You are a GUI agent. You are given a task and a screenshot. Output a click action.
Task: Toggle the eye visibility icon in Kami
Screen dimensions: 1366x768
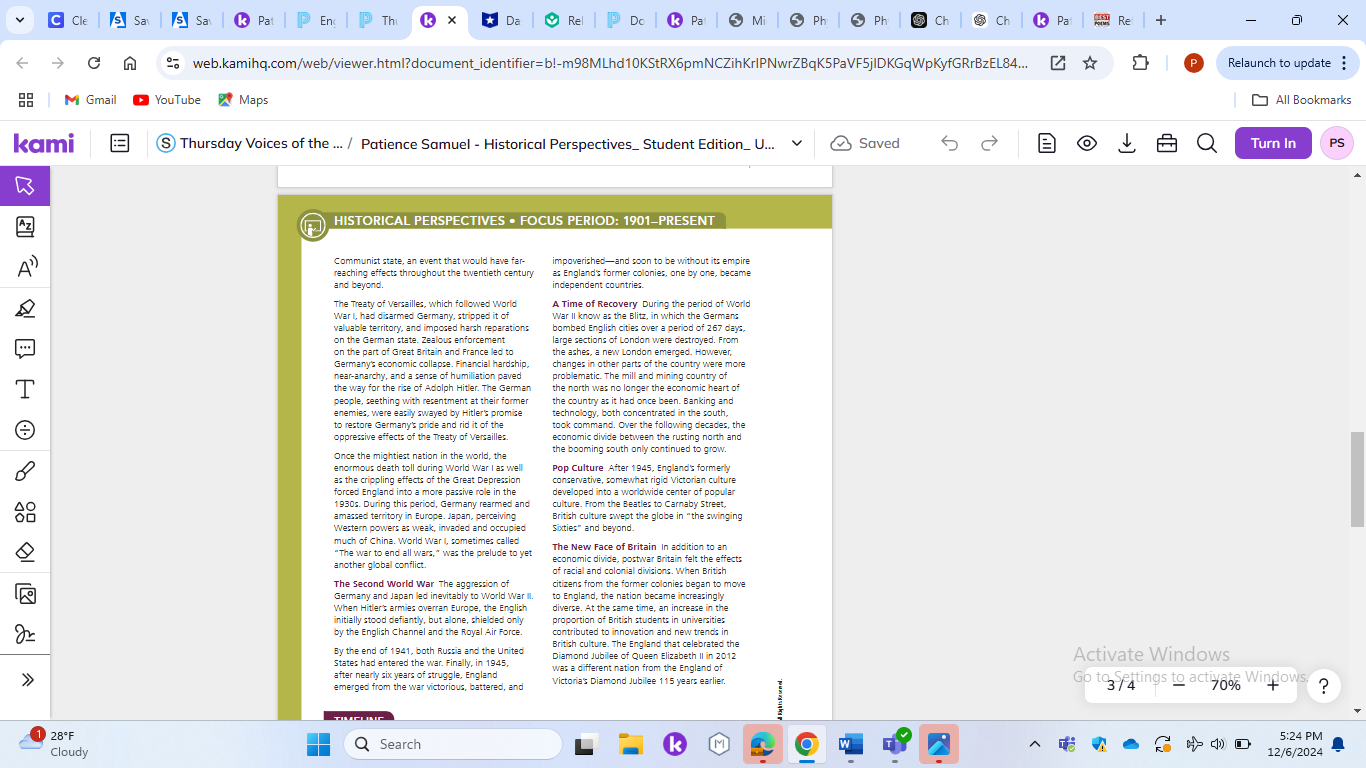(x=1087, y=143)
